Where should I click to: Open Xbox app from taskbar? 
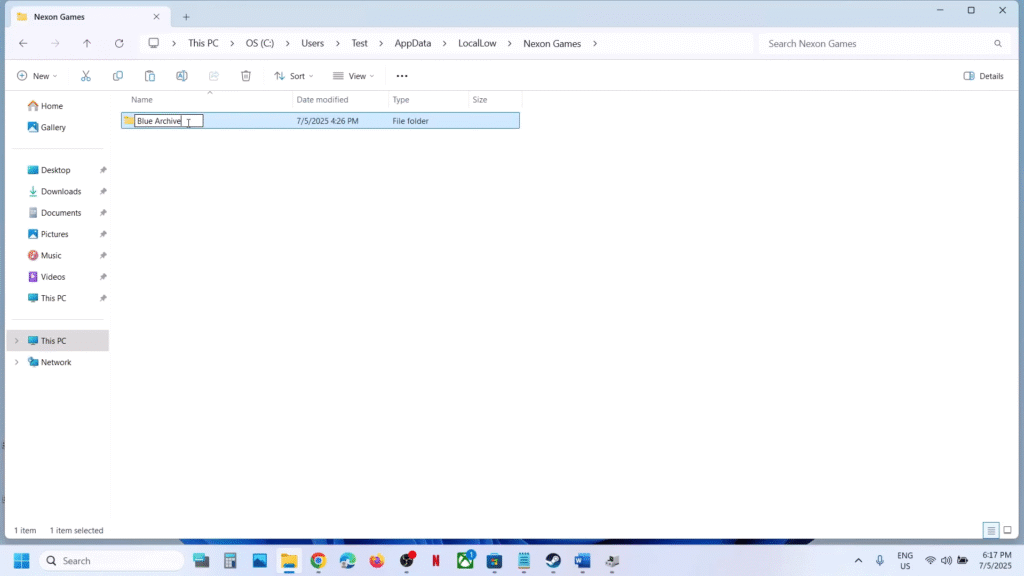(465, 560)
